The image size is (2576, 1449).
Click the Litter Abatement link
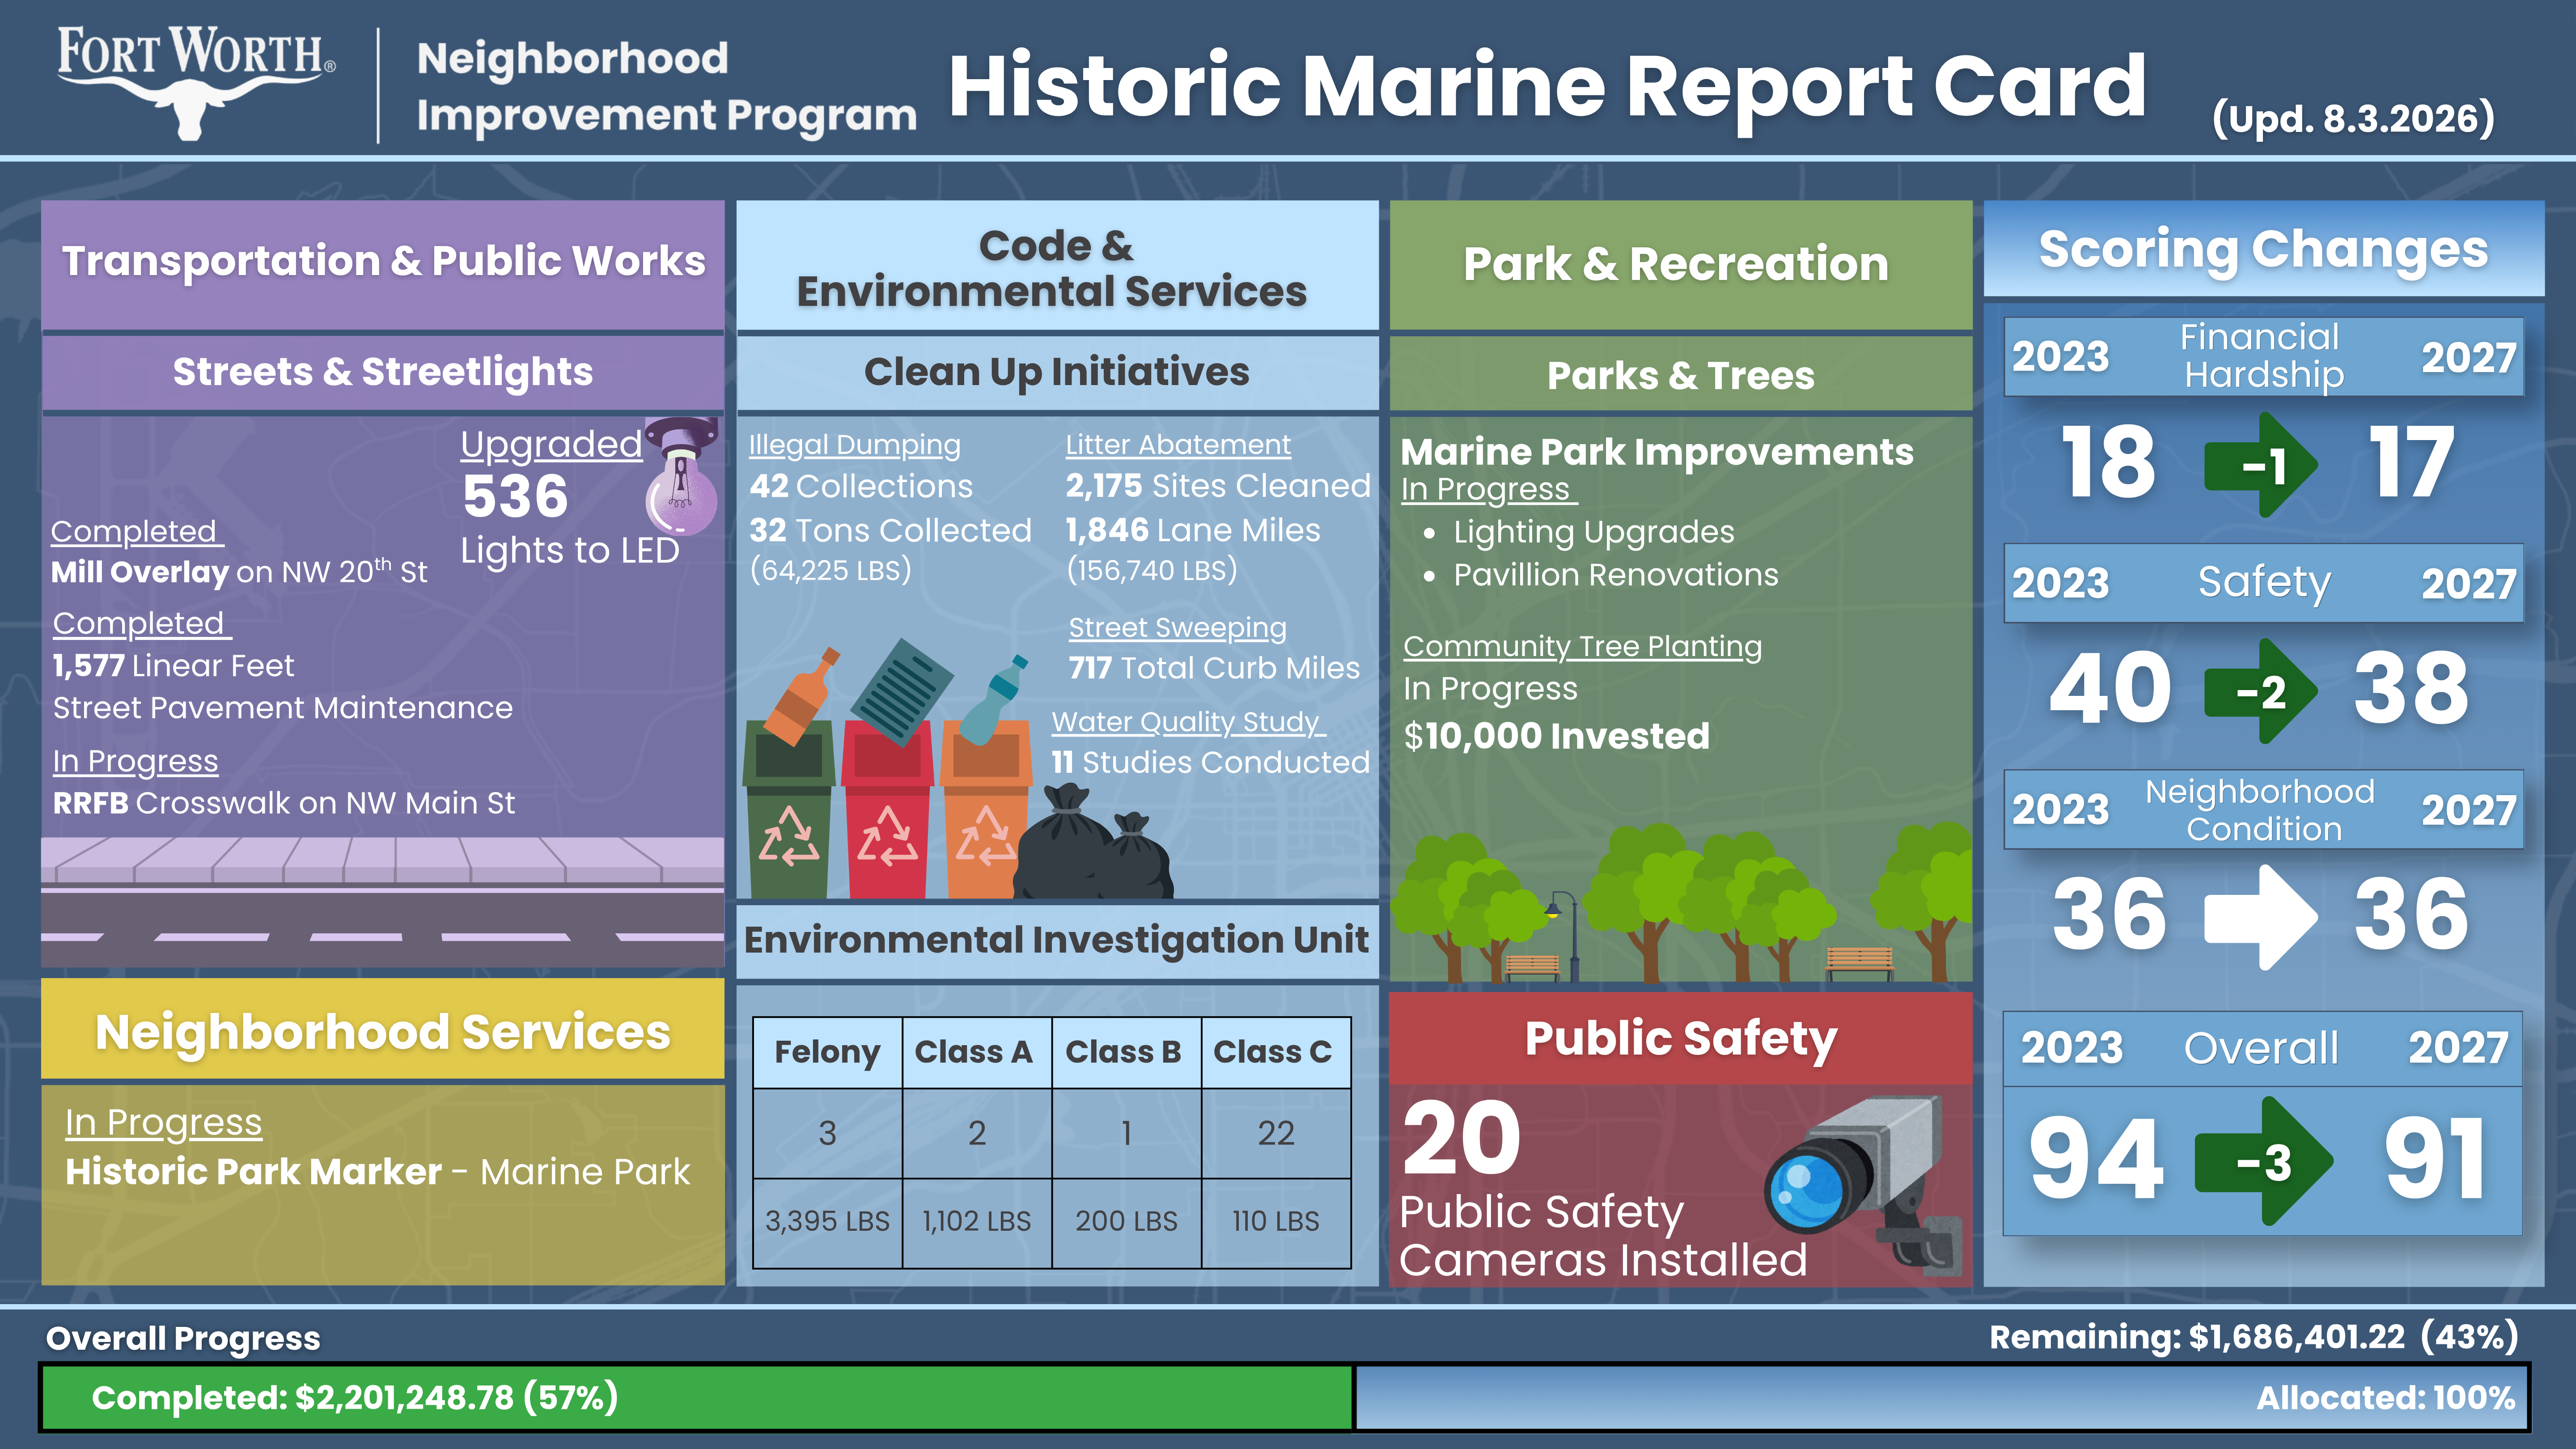[x=1178, y=445]
